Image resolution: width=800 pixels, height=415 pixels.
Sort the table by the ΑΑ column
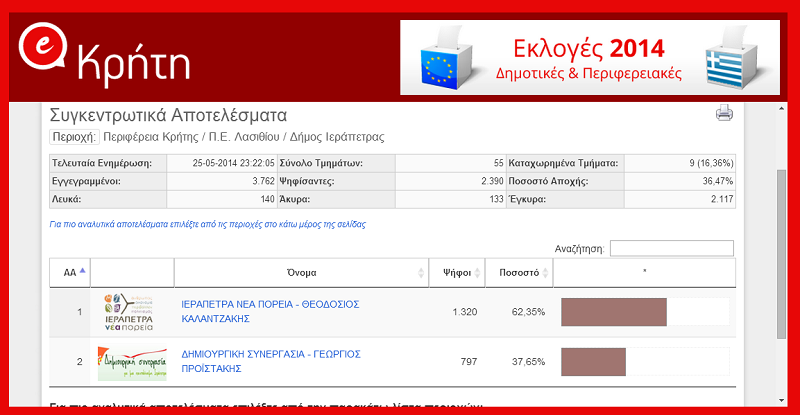70,272
